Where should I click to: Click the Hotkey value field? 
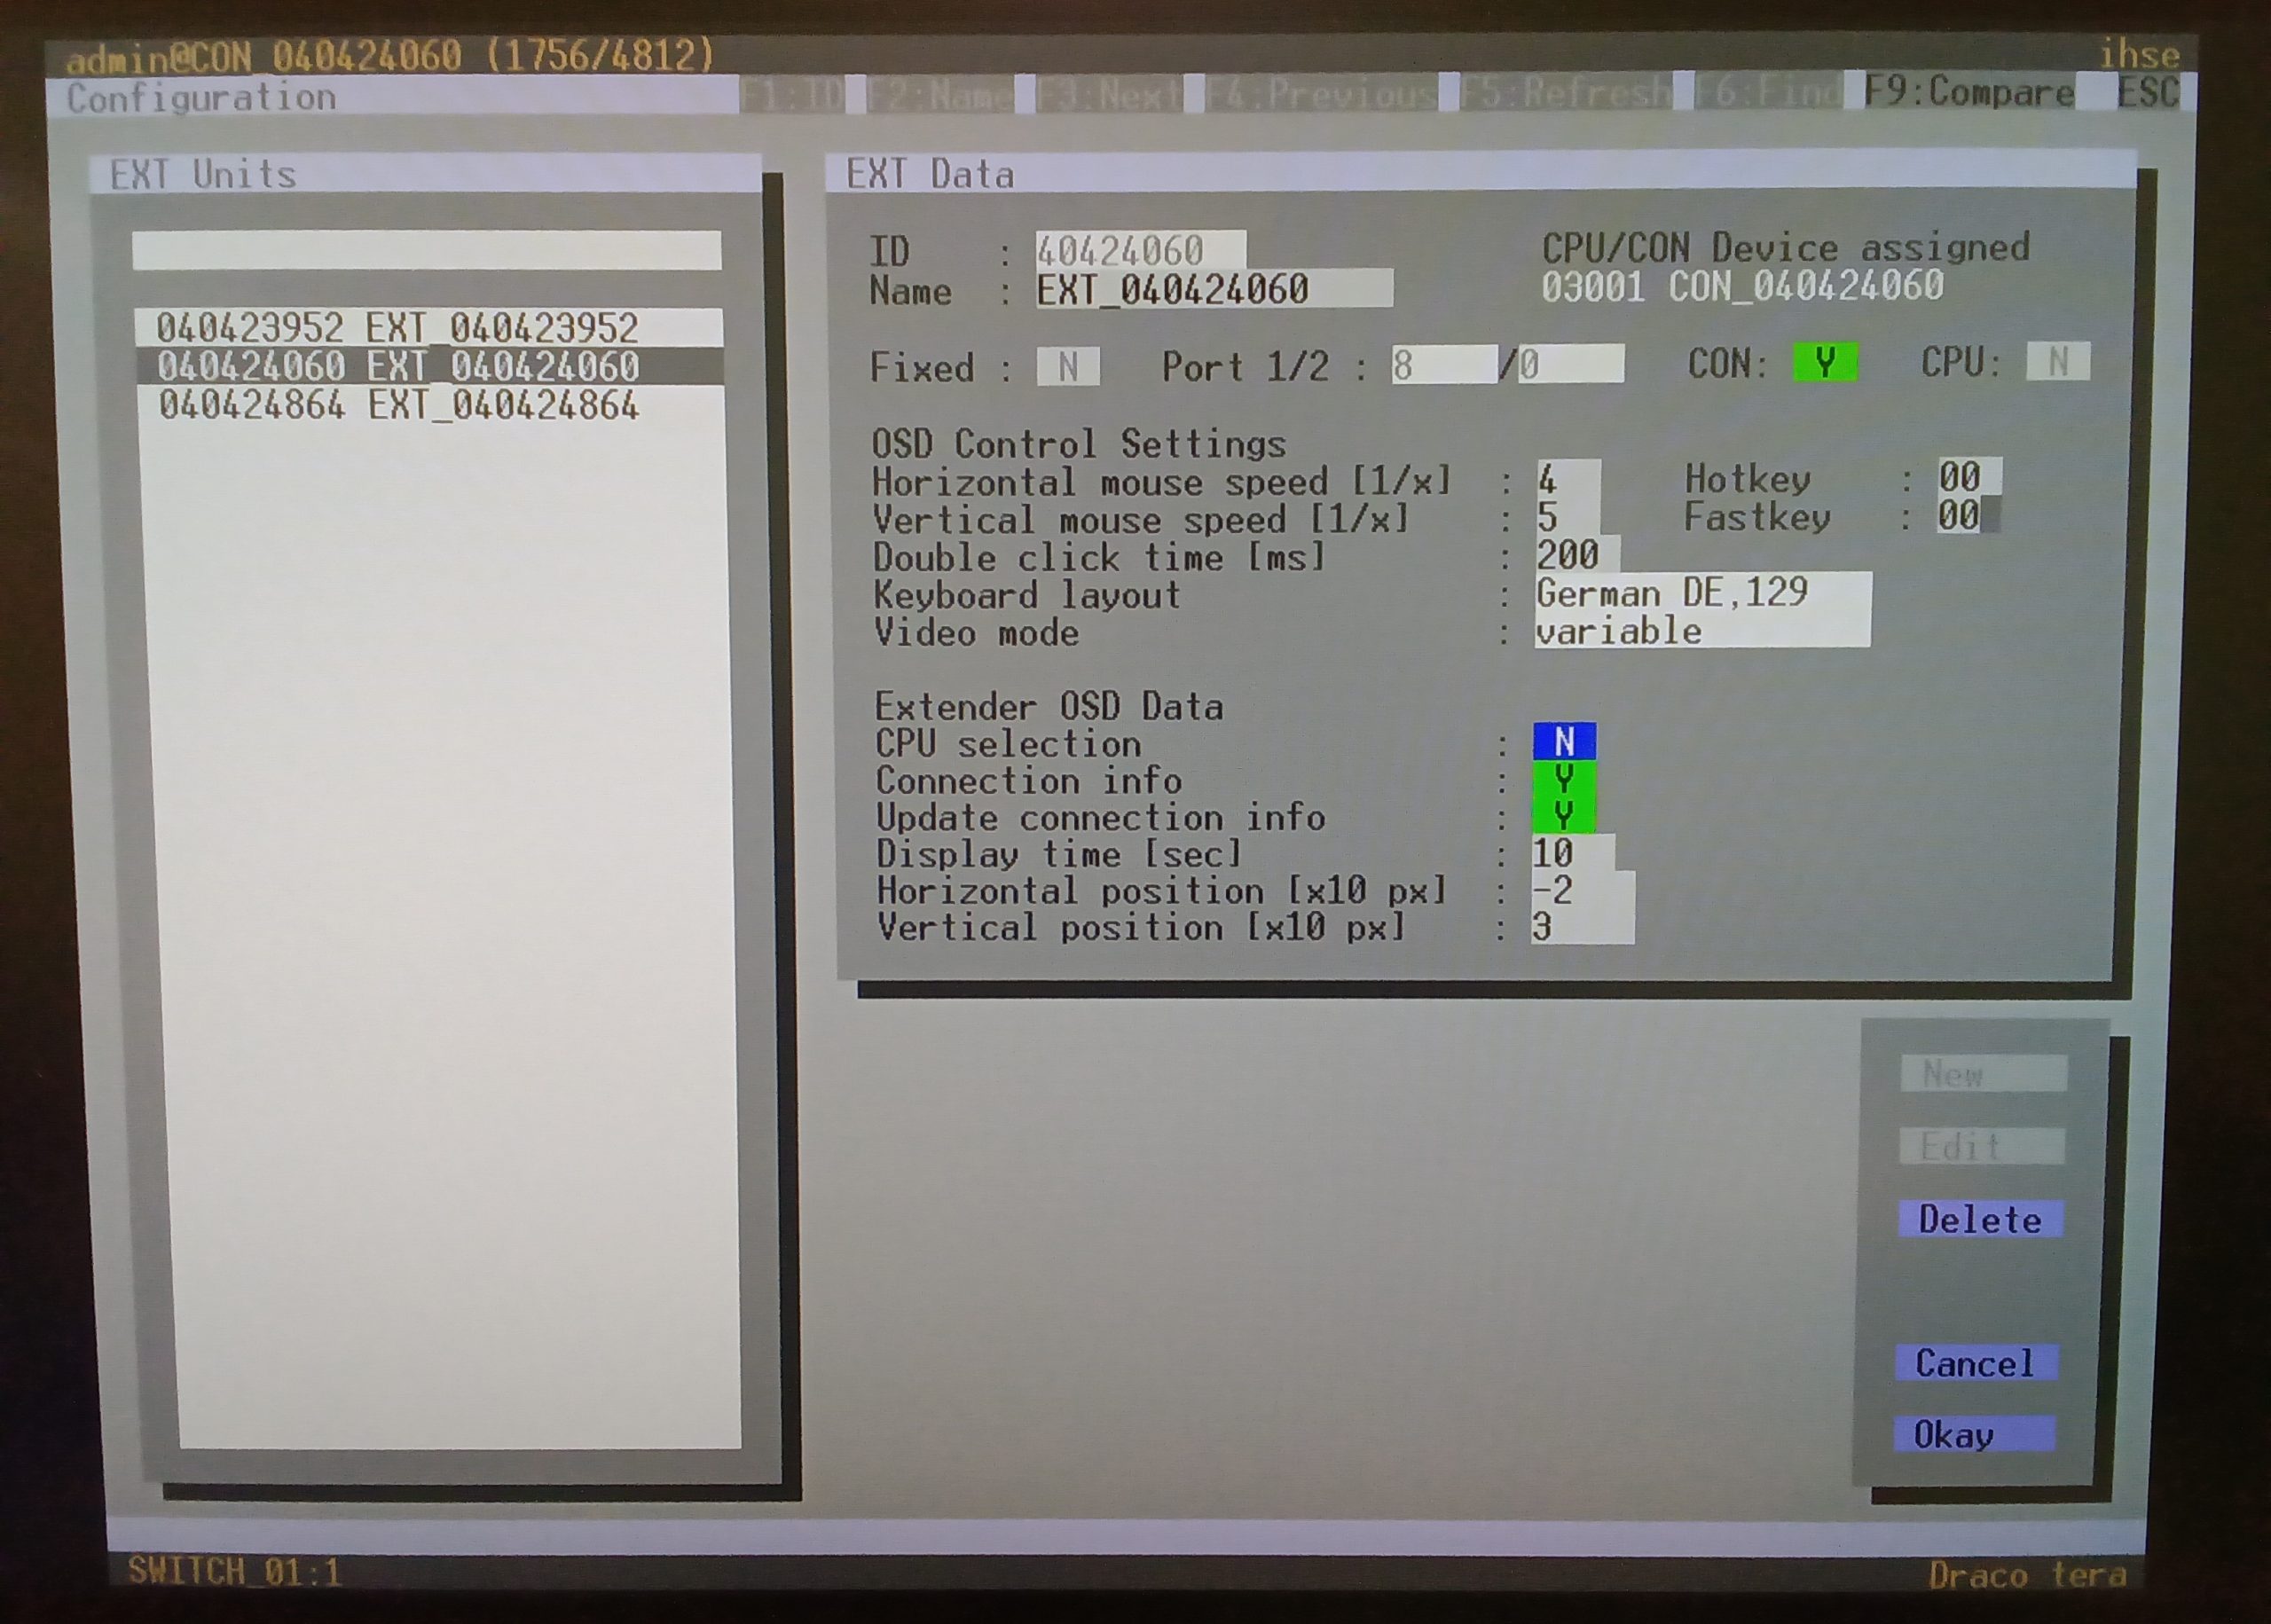(1967, 478)
